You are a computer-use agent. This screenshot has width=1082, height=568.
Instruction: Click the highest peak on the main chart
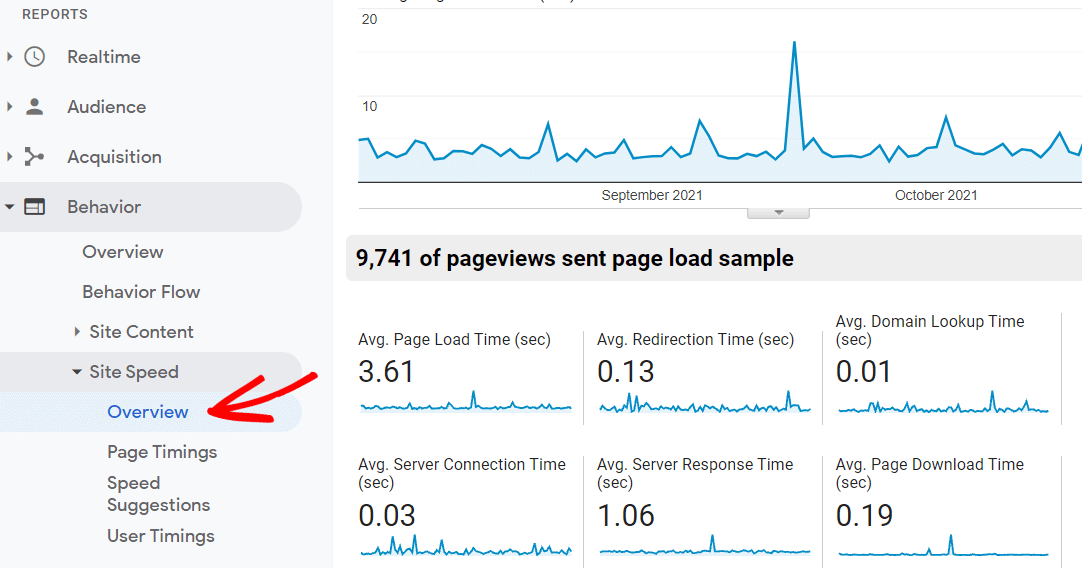(x=794, y=43)
